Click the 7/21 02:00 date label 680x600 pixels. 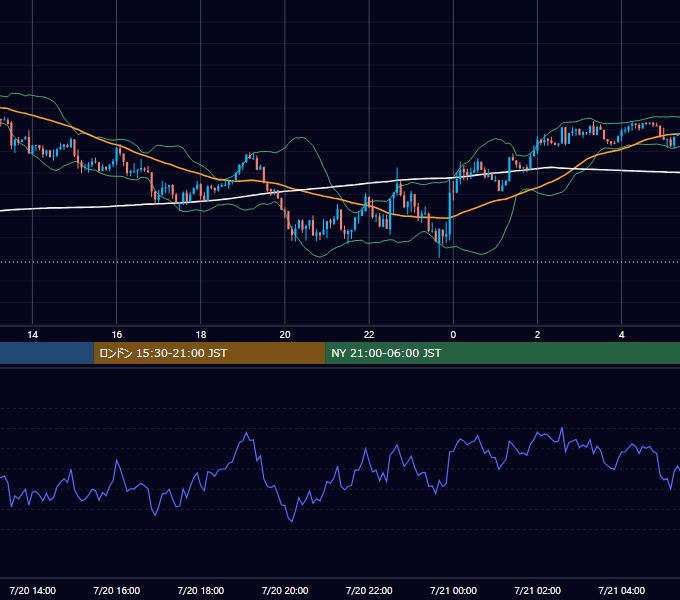tap(537, 590)
